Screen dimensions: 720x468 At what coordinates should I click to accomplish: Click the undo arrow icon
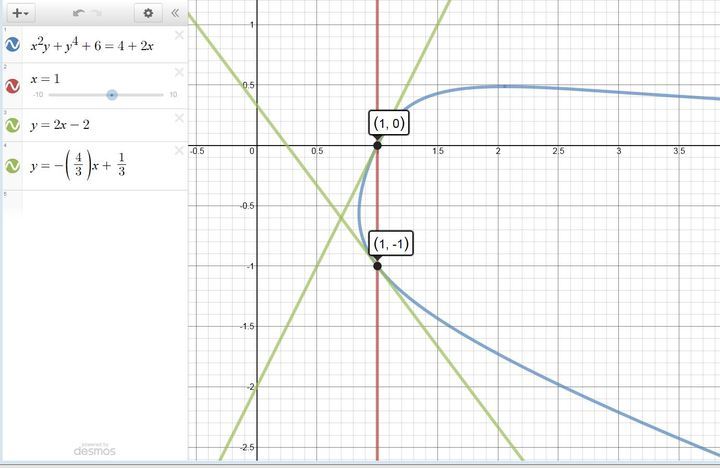coord(79,13)
